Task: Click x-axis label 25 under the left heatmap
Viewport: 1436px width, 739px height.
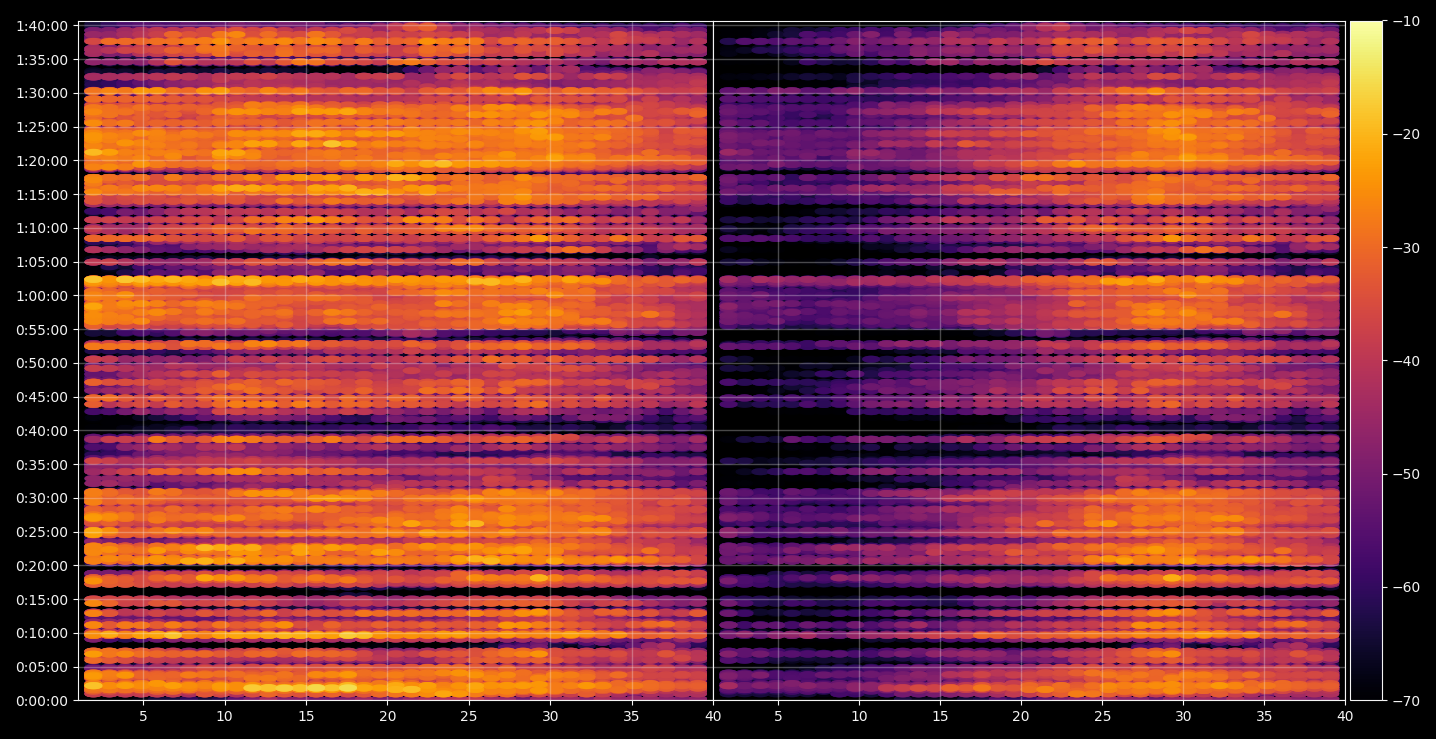Action: [x=469, y=717]
